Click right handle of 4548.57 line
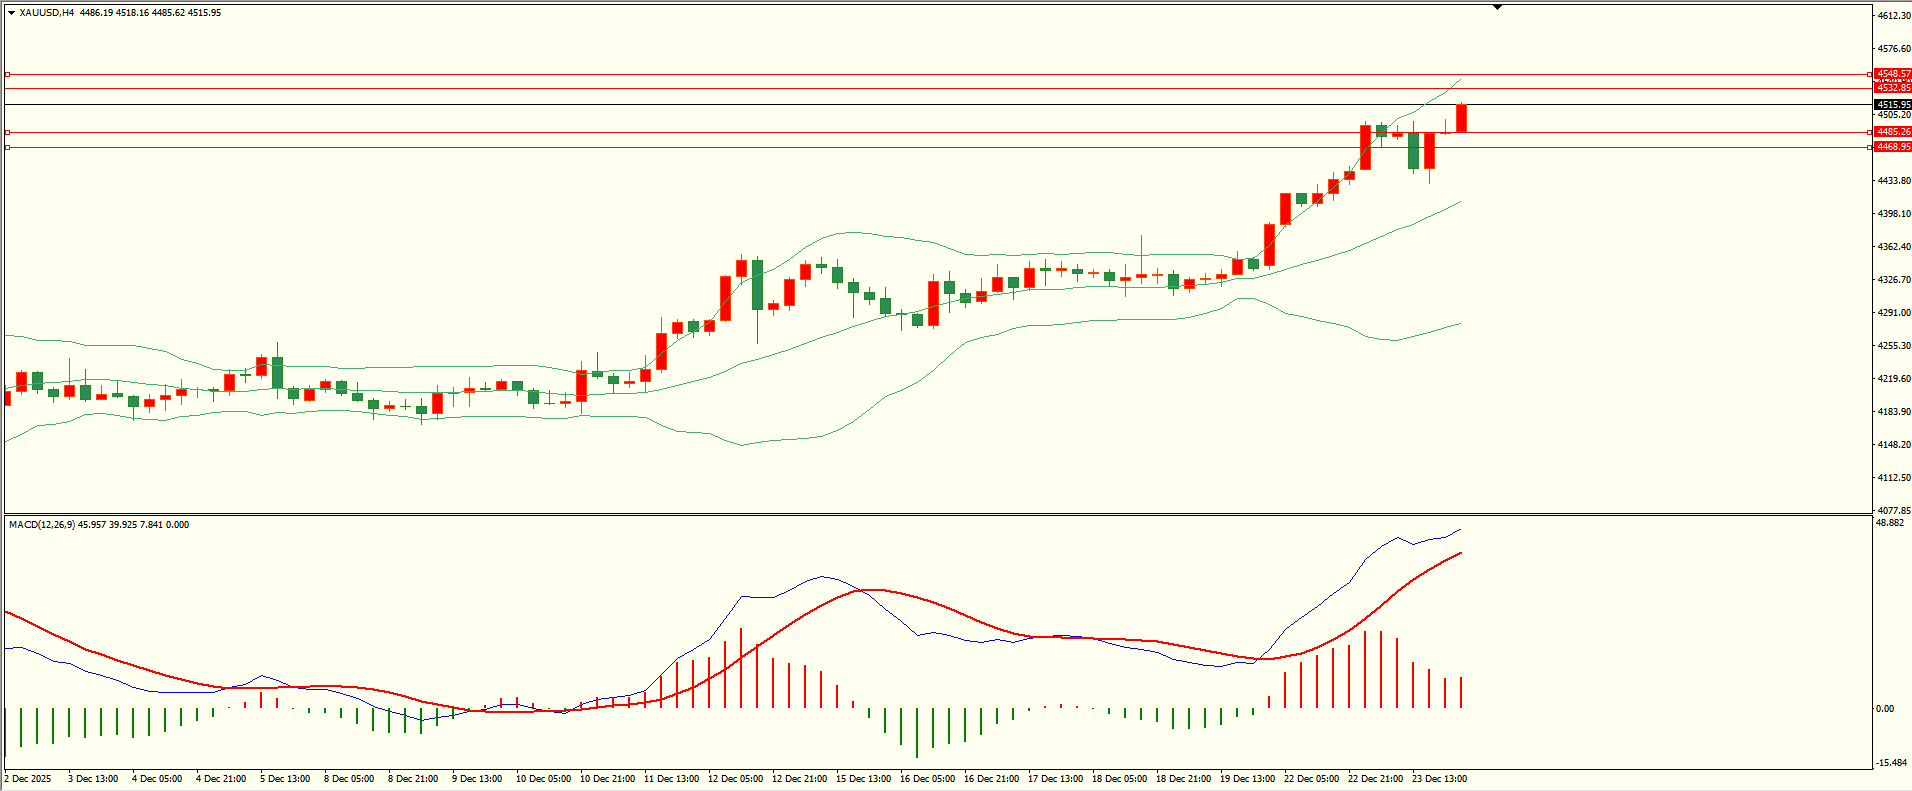The height and width of the screenshot is (791, 1912). tap(1870, 74)
